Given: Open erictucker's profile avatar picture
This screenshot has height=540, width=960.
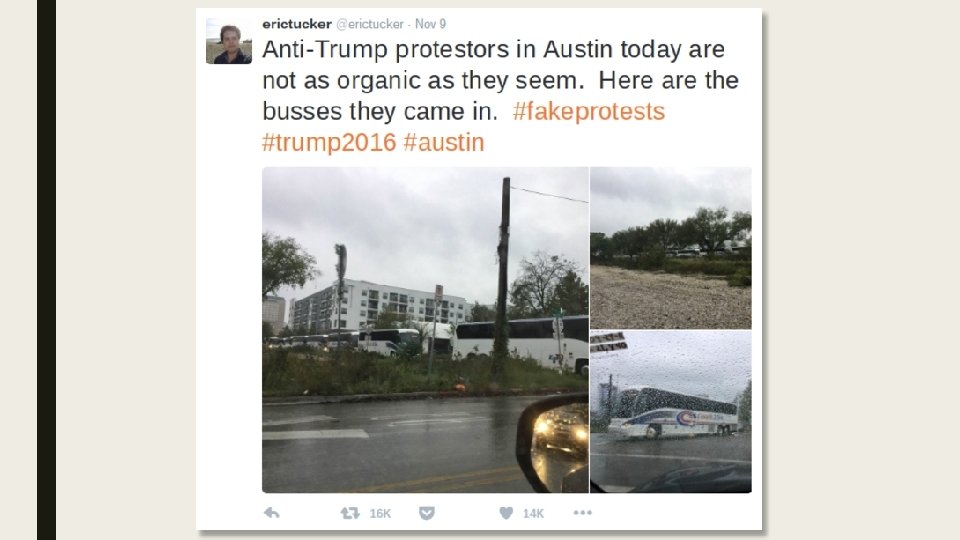Looking at the screenshot, I should pos(229,41).
